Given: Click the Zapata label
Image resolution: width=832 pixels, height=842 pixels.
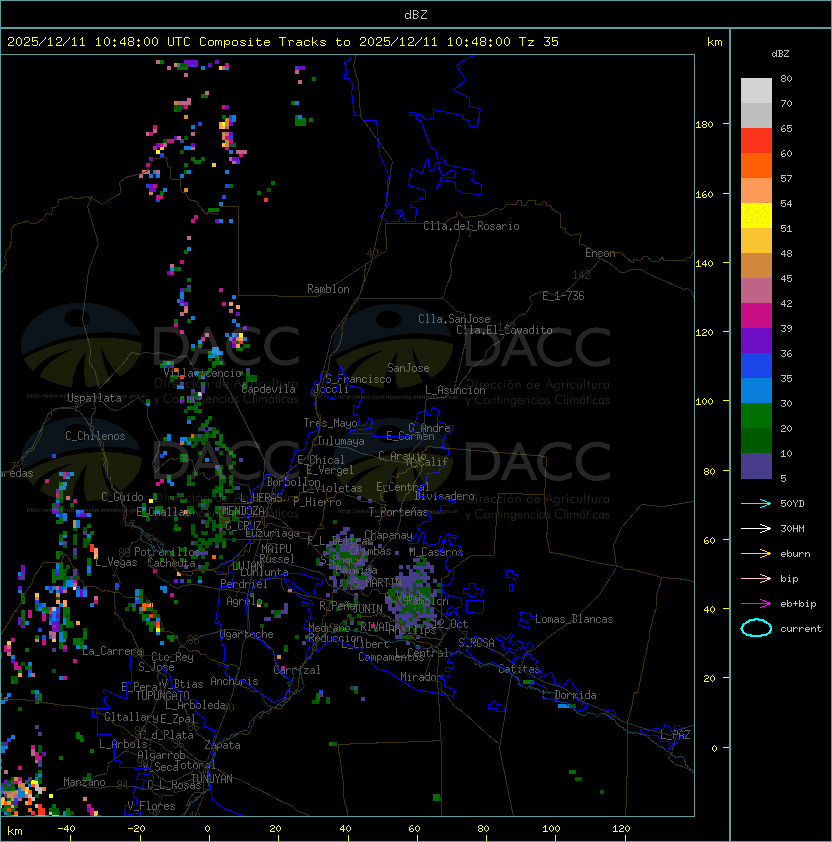Looking at the screenshot, I should click(x=222, y=745).
